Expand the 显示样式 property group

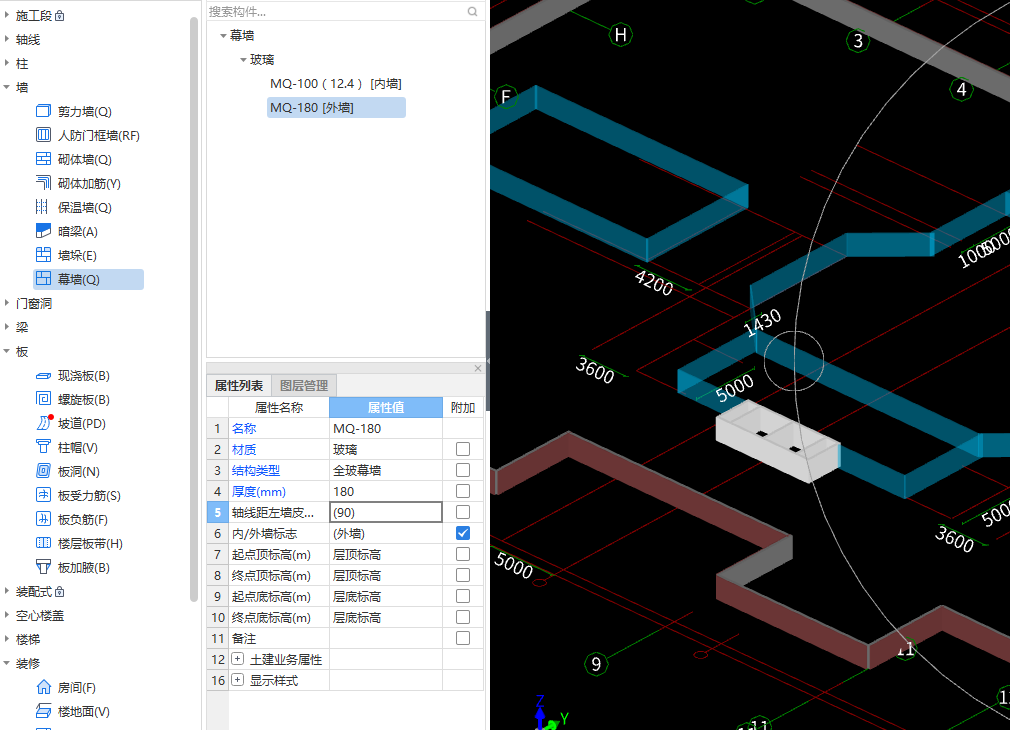(x=238, y=680)
